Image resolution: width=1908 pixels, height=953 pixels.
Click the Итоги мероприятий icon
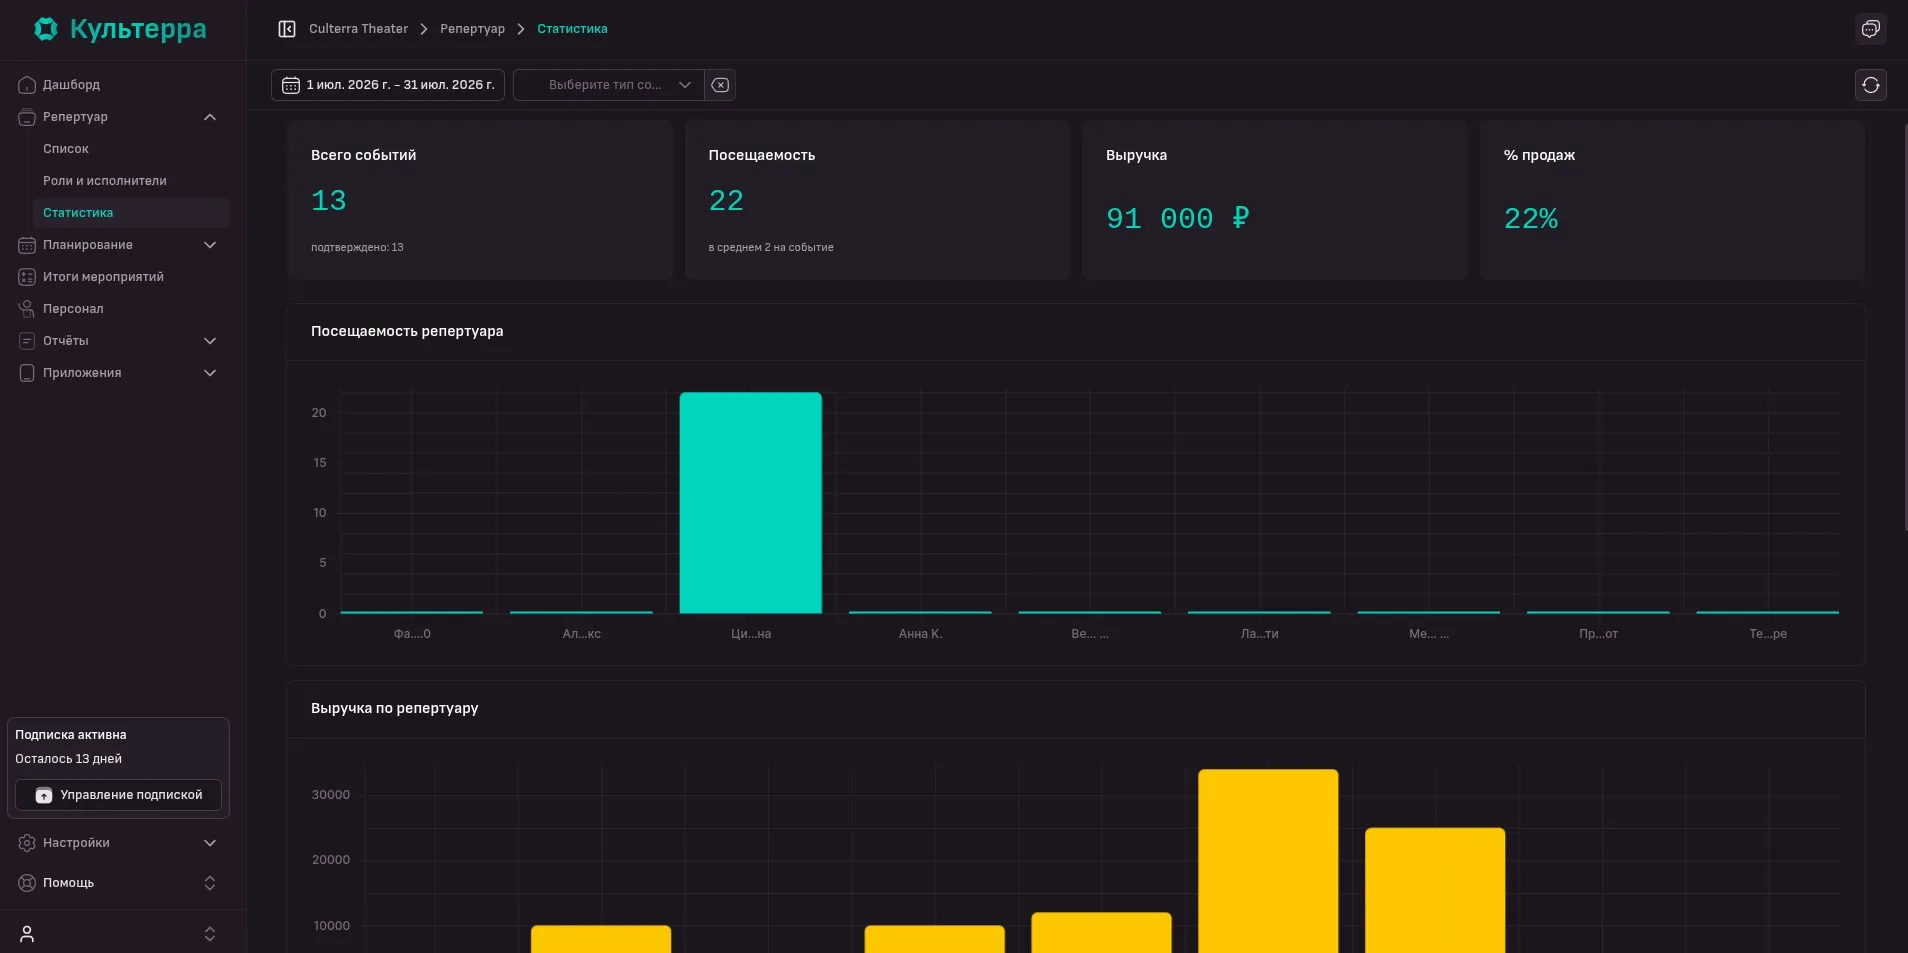point(27,277)
